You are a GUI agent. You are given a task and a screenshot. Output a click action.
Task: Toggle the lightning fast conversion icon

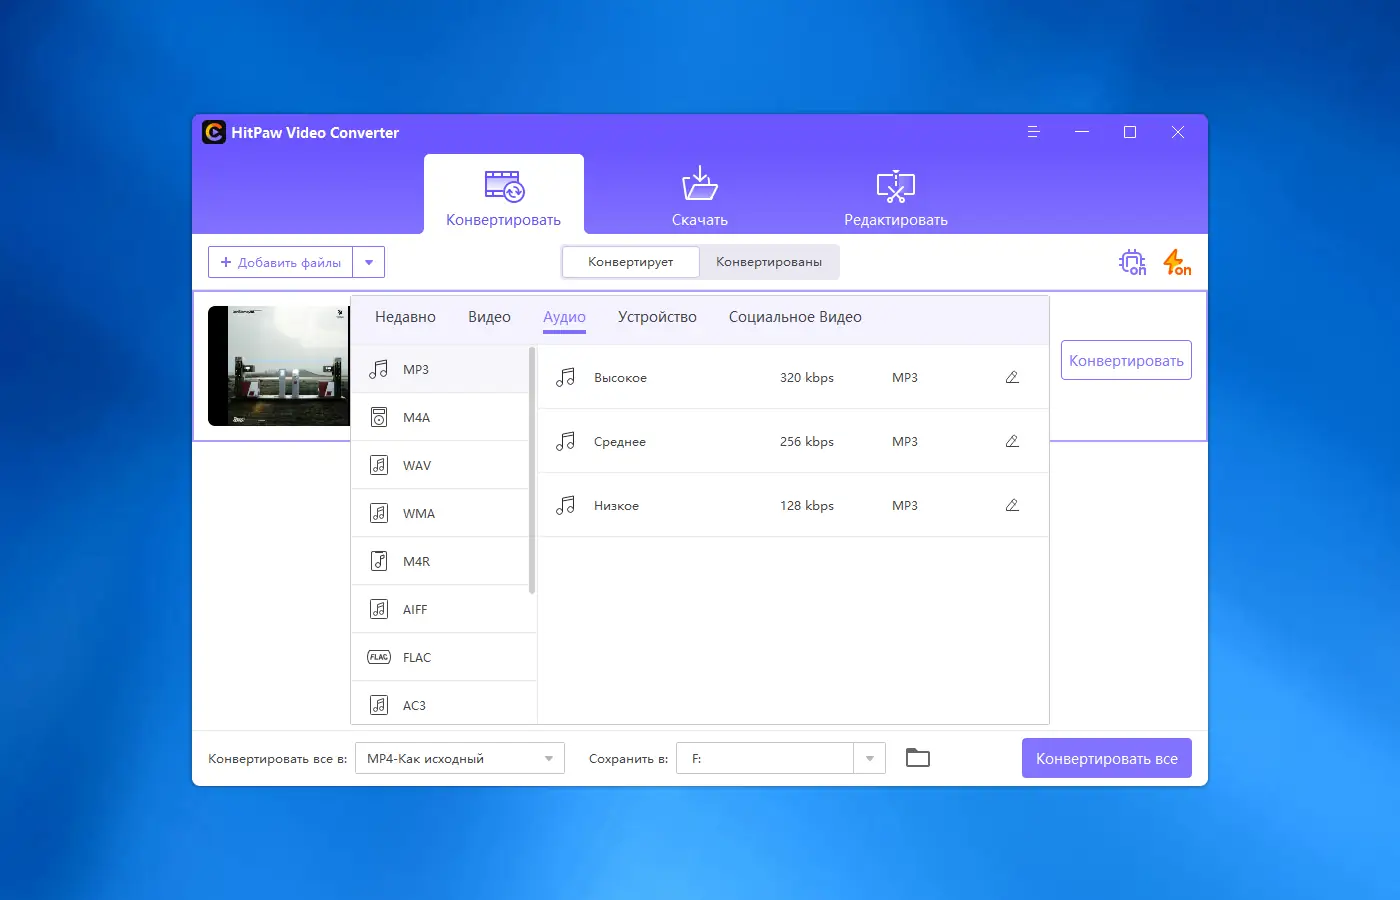click(x=1177, y=262)
